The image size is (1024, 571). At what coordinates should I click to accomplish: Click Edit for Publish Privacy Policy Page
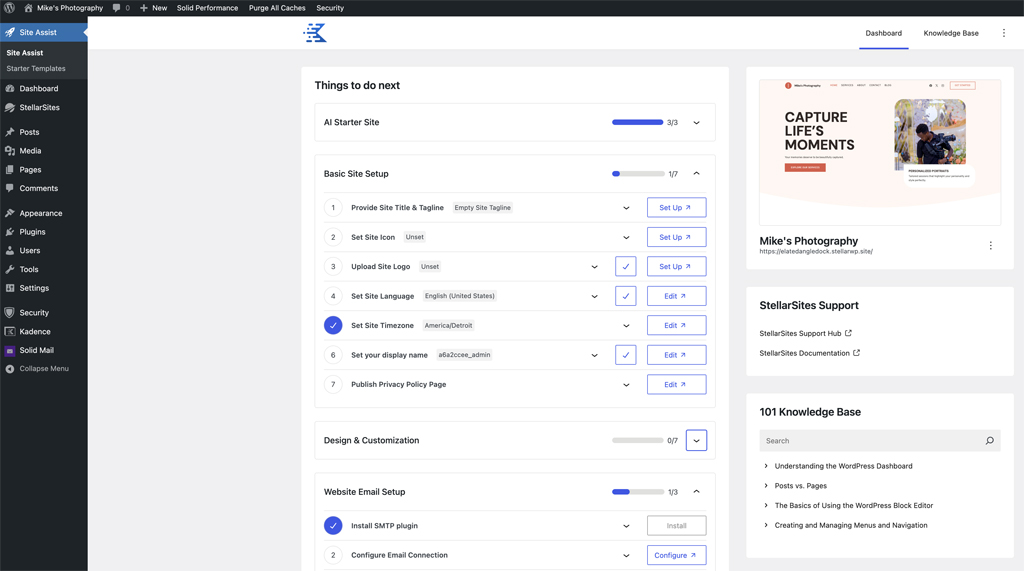[x=677, y=385]
